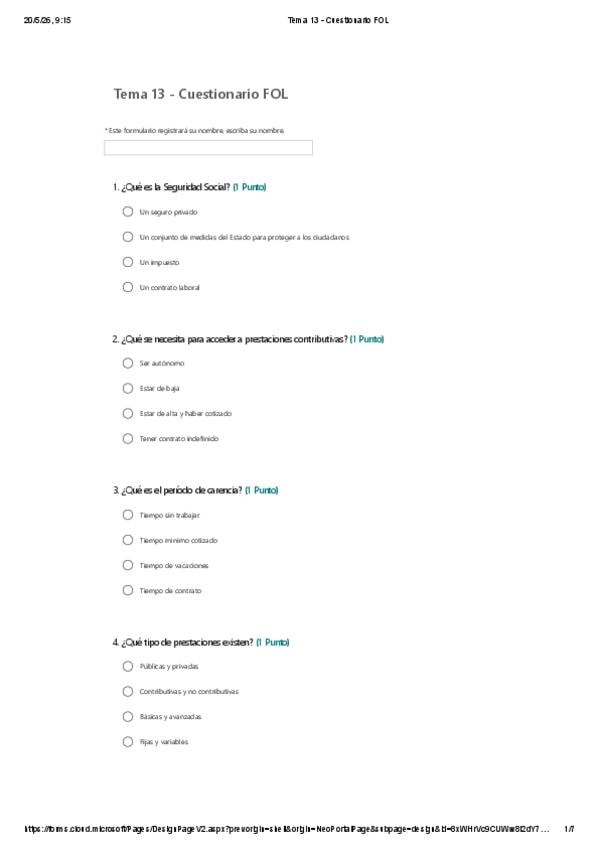Choose 'Contributivas y no contributivas' option
This screenshot has width=599, height=848.
(x=128, y=691)
